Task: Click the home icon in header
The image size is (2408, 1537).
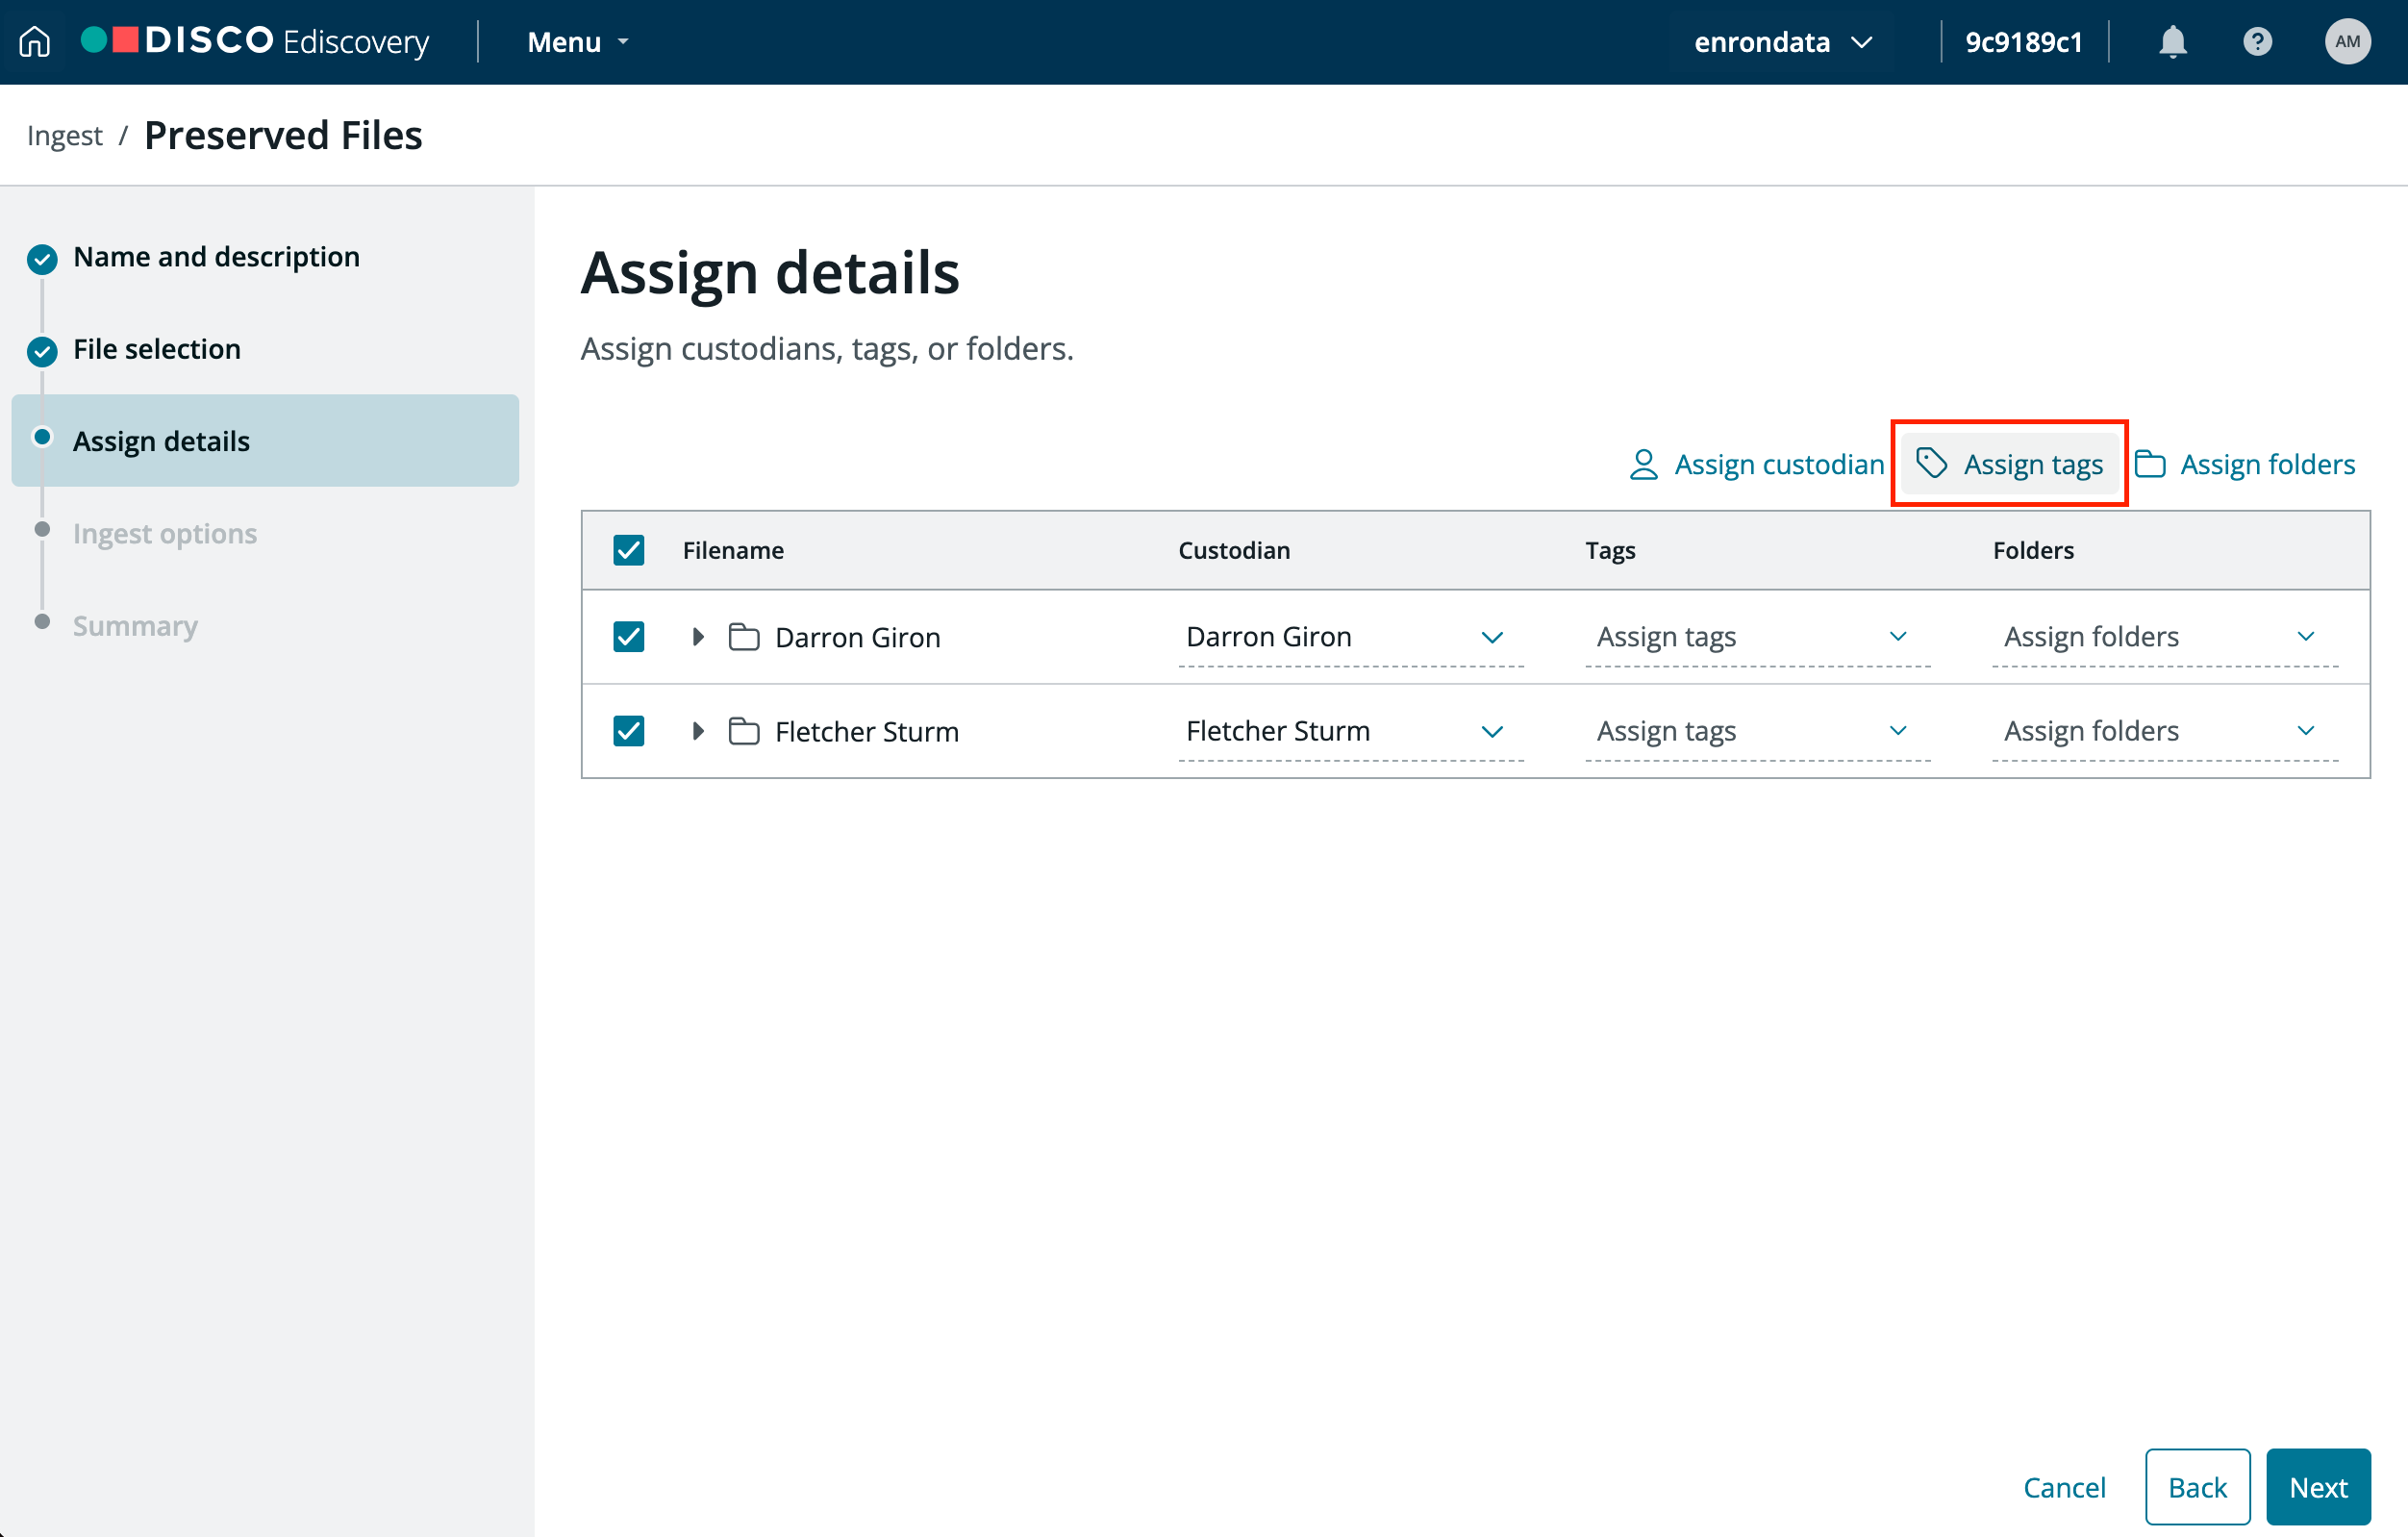Action: tap(34, 41)
